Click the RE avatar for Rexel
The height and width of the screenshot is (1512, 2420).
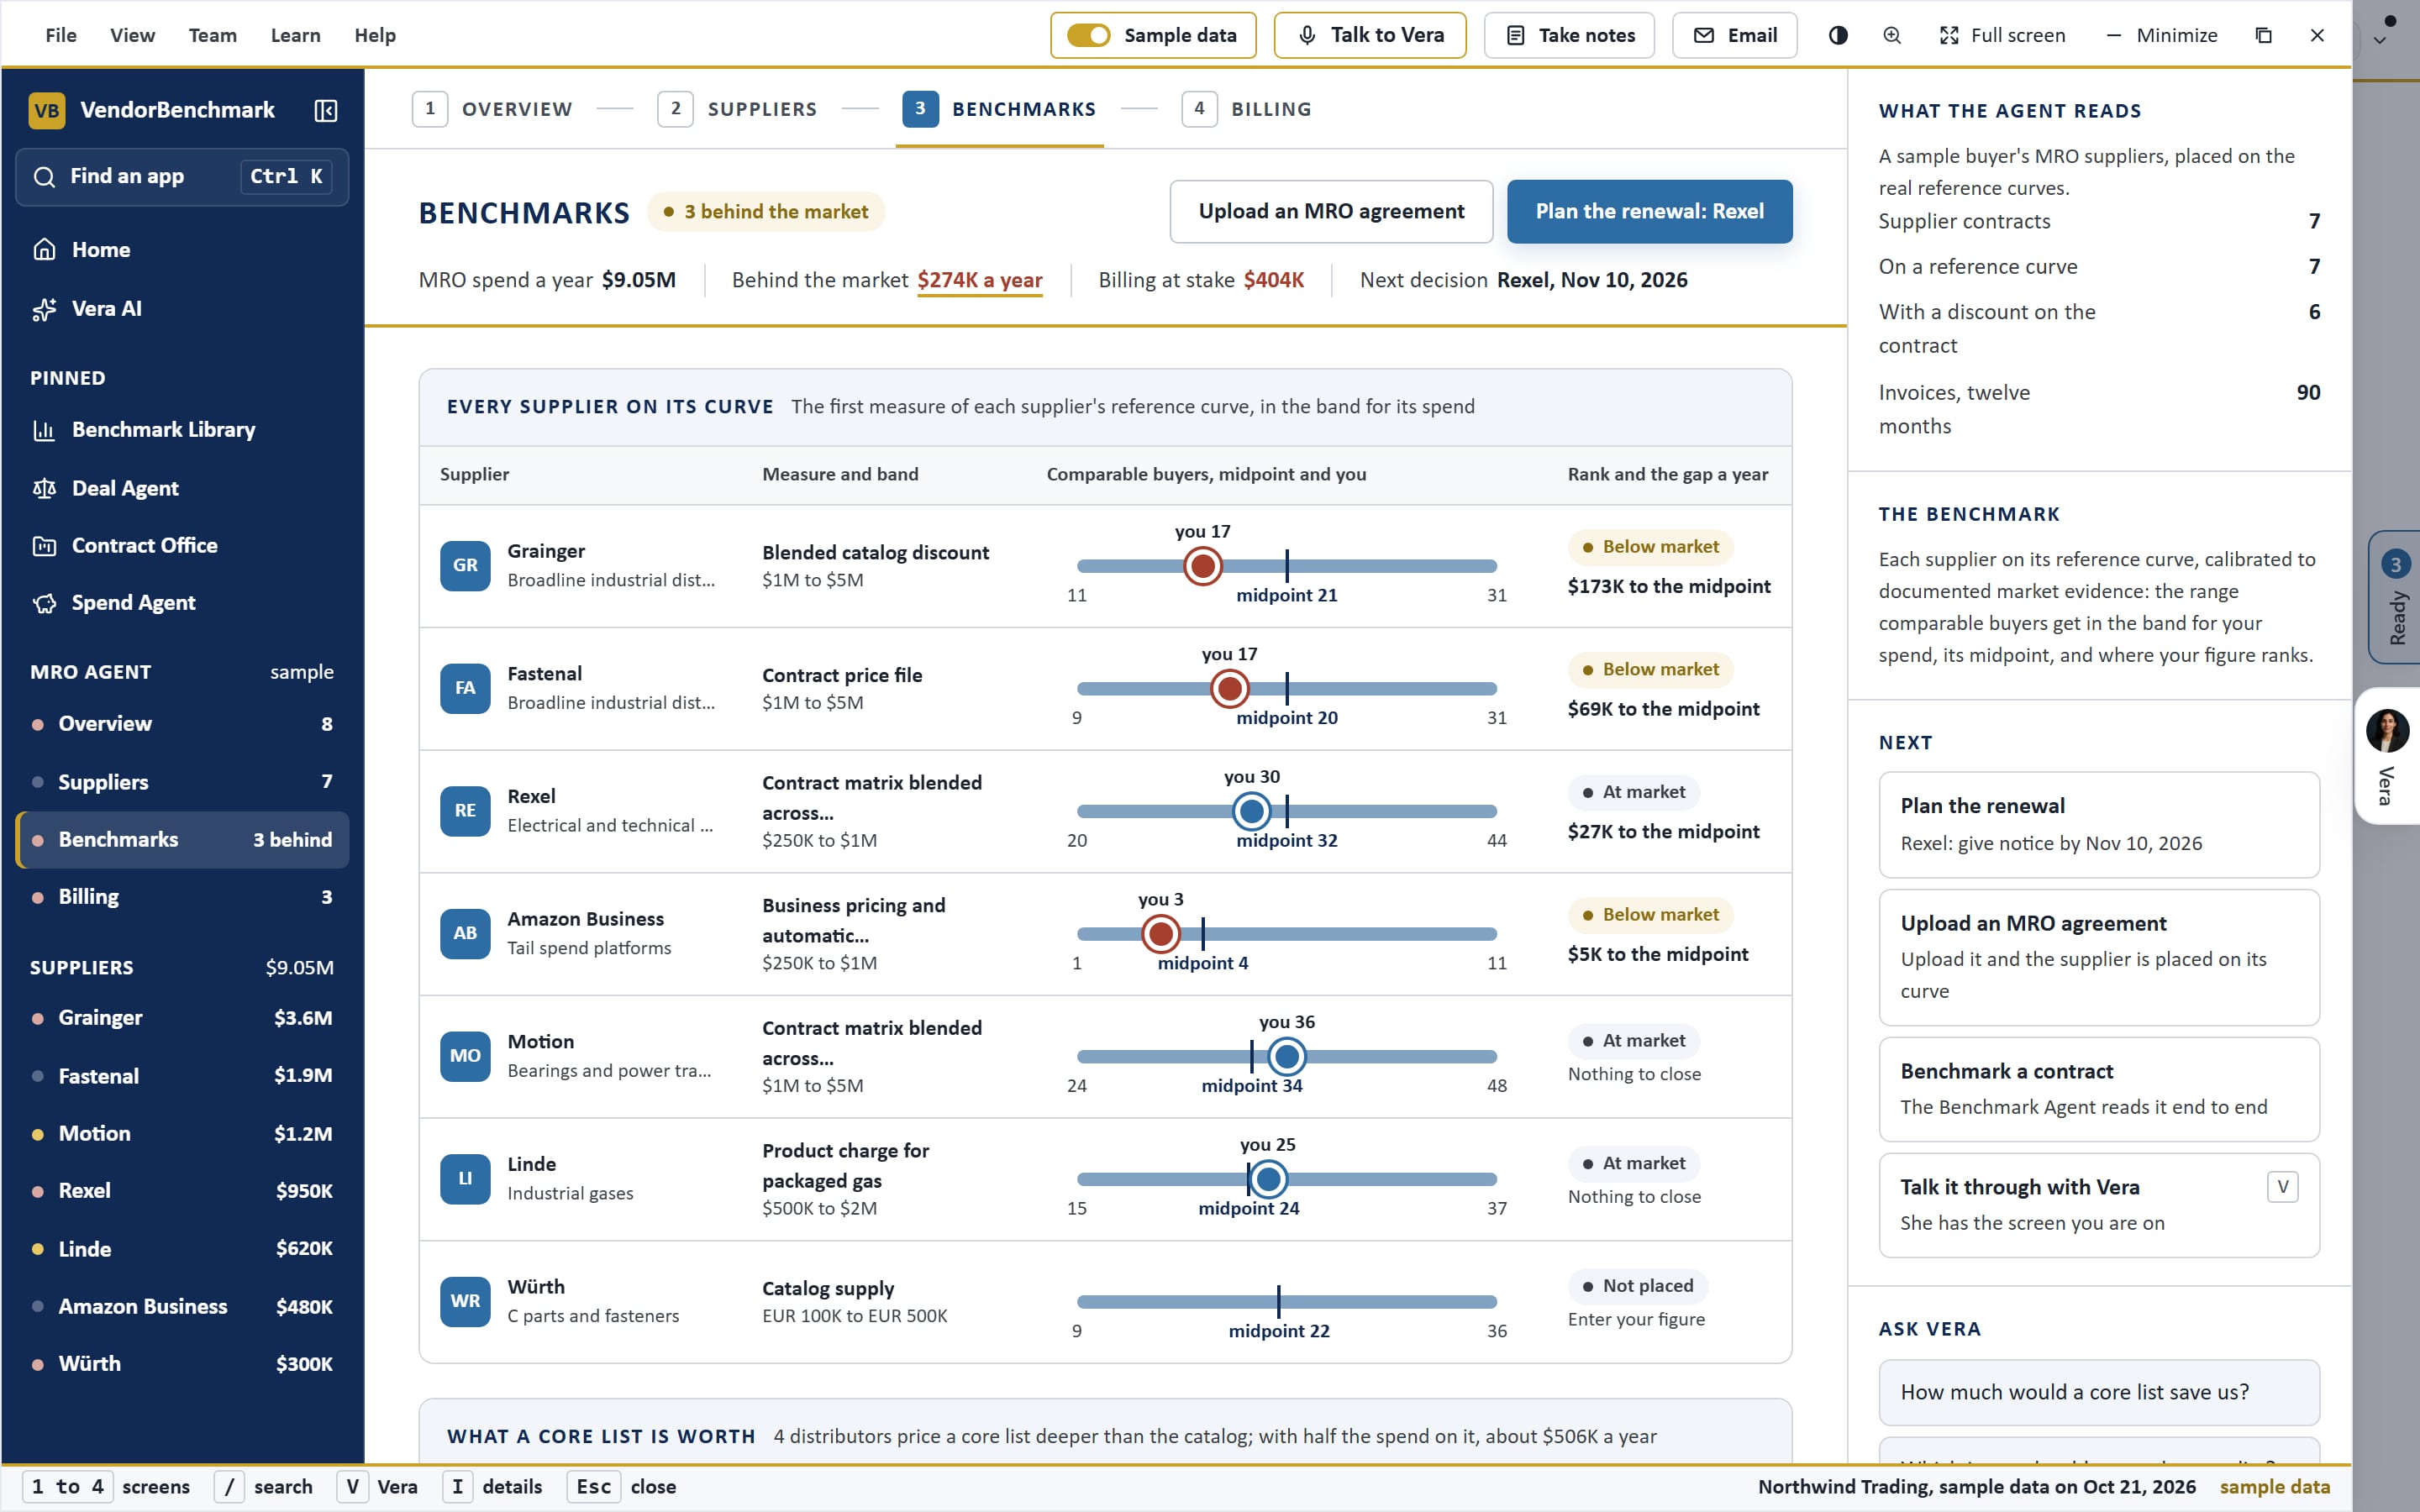pos(465,810)
